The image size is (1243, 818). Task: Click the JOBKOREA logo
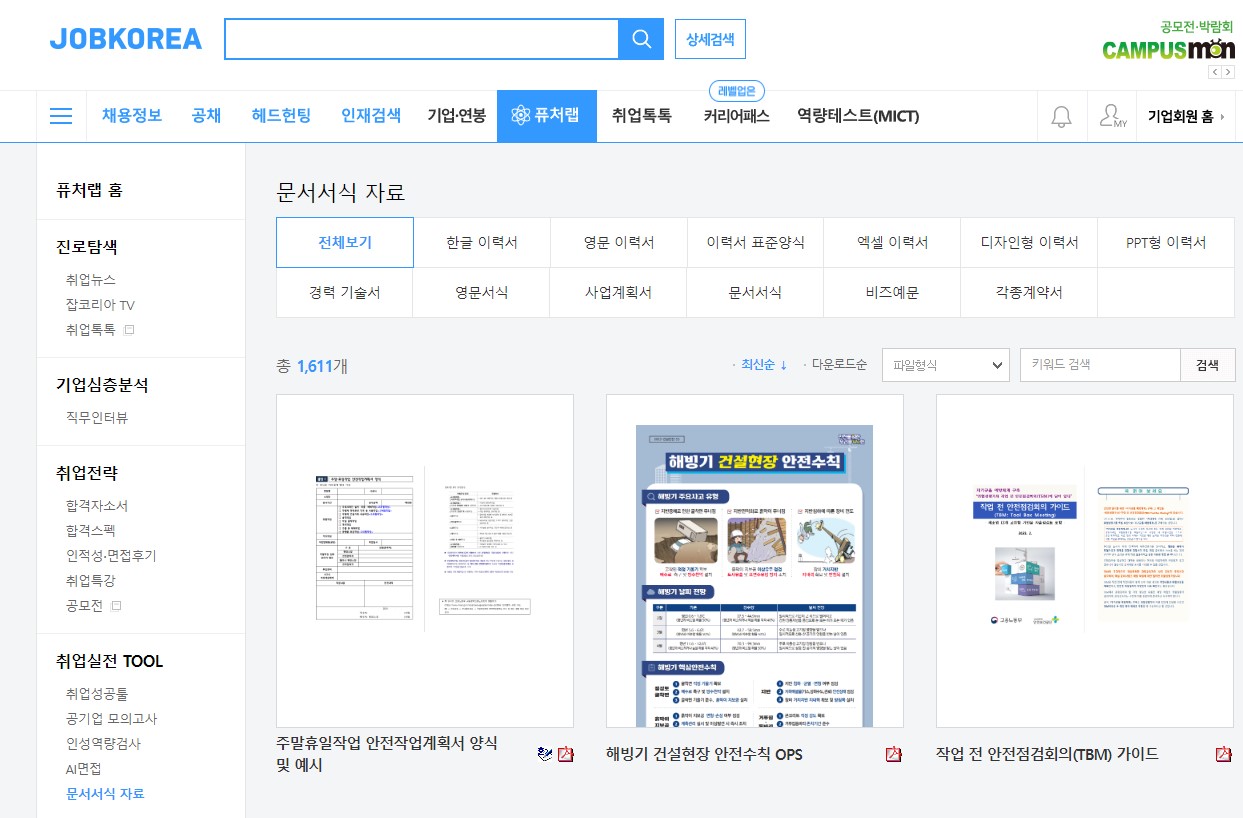tap(125, 38)
